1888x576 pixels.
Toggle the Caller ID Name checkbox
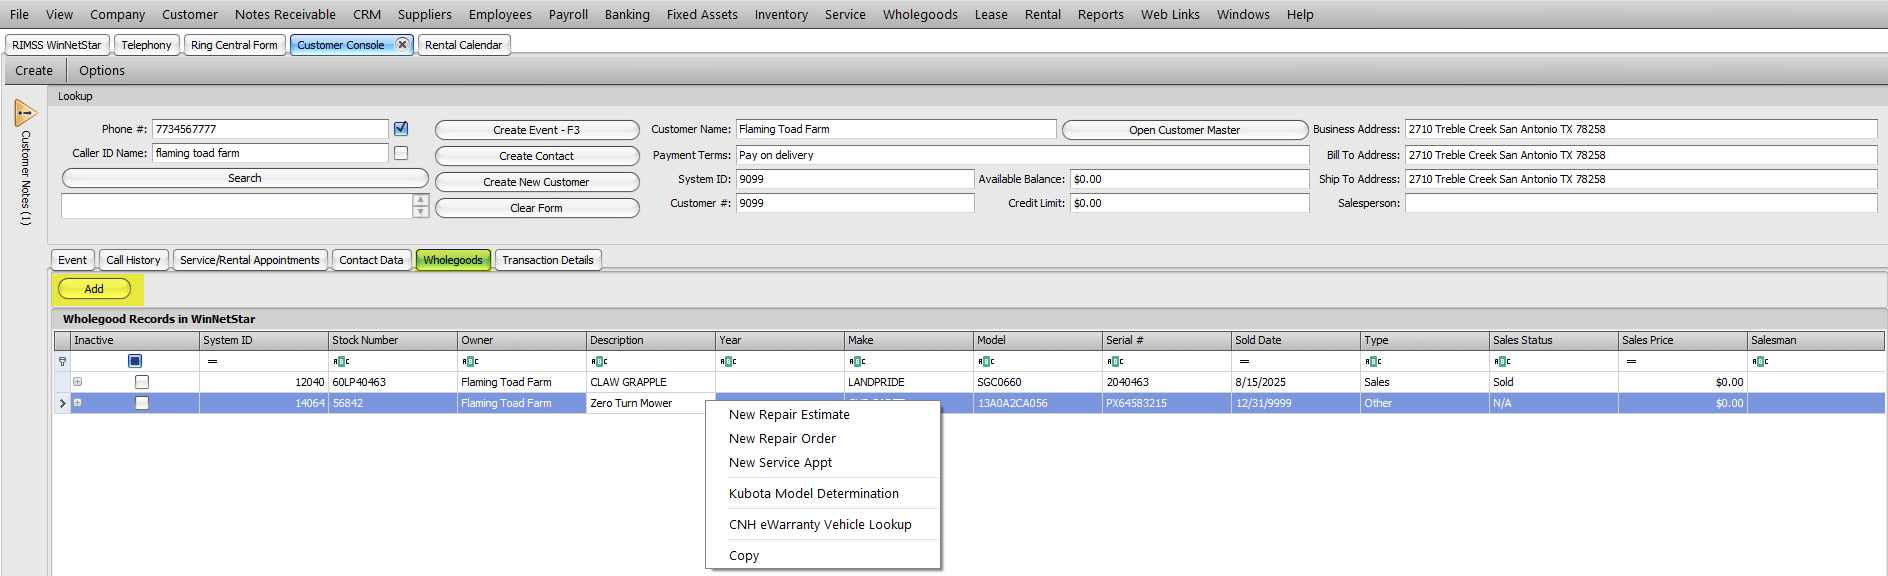tap(401, 153)
